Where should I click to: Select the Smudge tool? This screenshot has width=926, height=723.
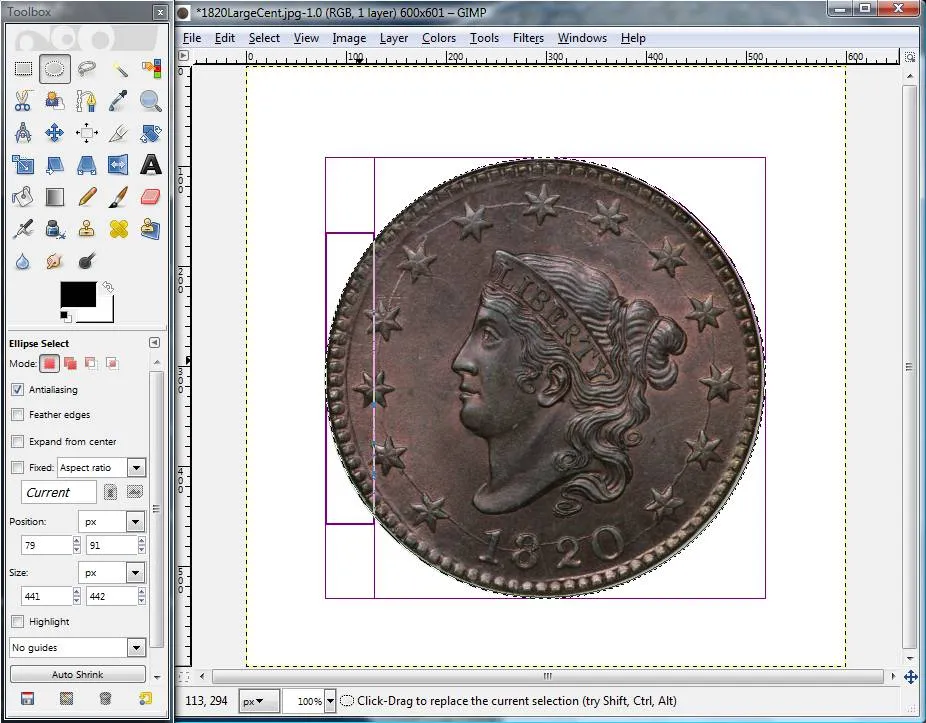[x=55, y=260]
